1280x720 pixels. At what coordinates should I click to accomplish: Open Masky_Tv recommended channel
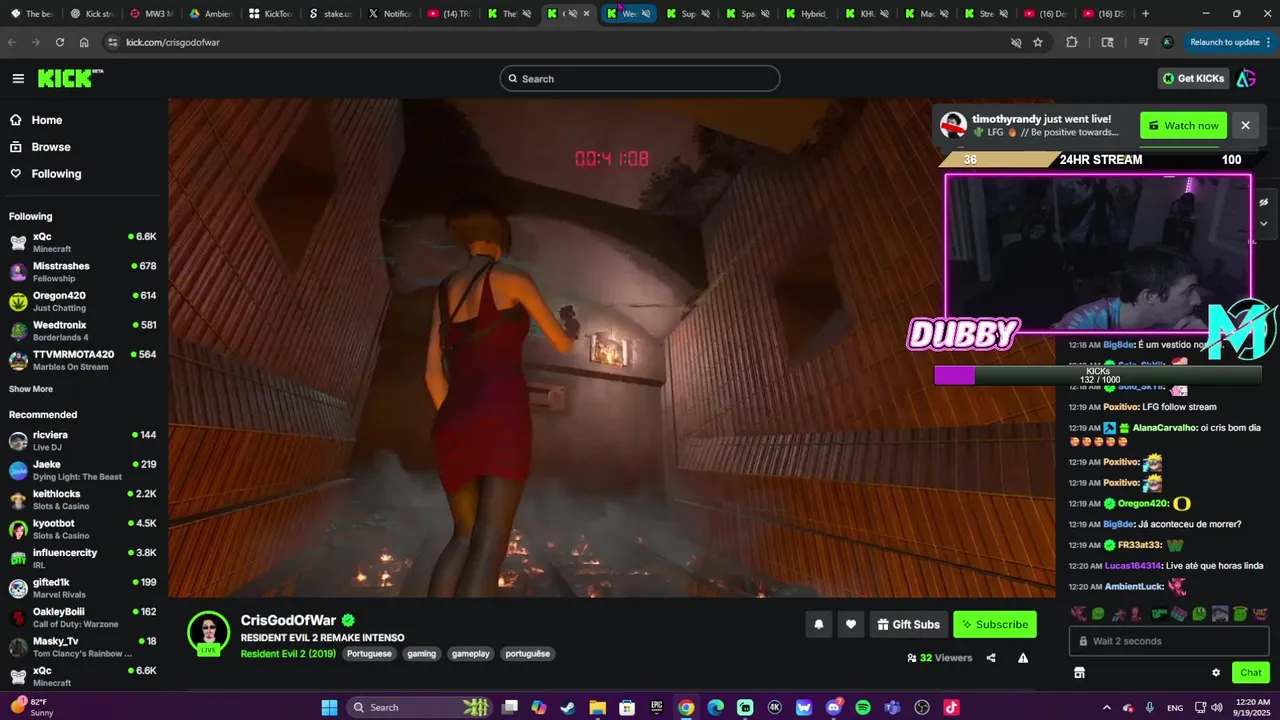pyautogui.click(x=83, y=647)
